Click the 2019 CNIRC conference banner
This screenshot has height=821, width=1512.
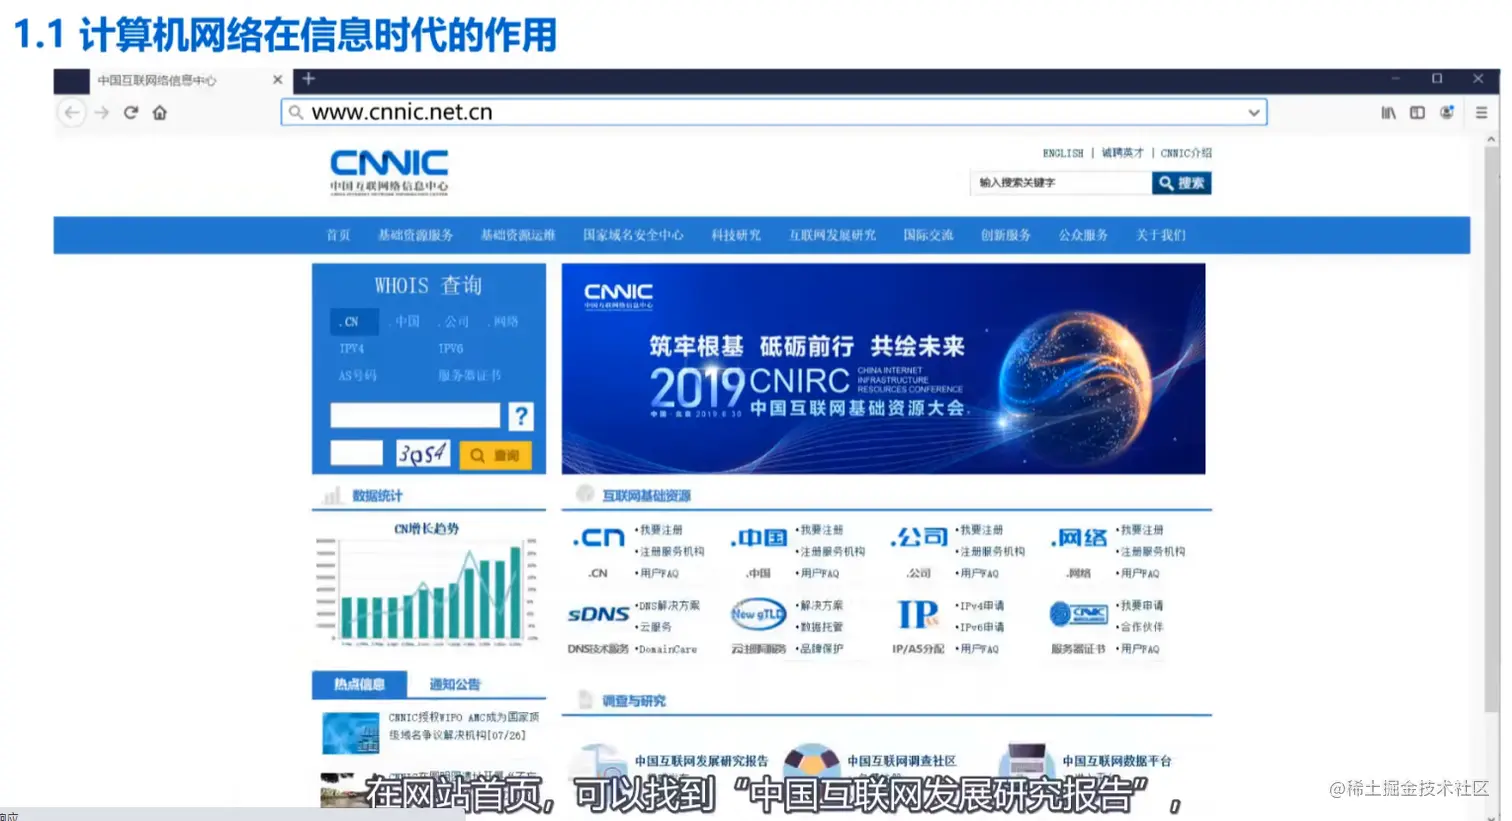click(x=883, y=369)
